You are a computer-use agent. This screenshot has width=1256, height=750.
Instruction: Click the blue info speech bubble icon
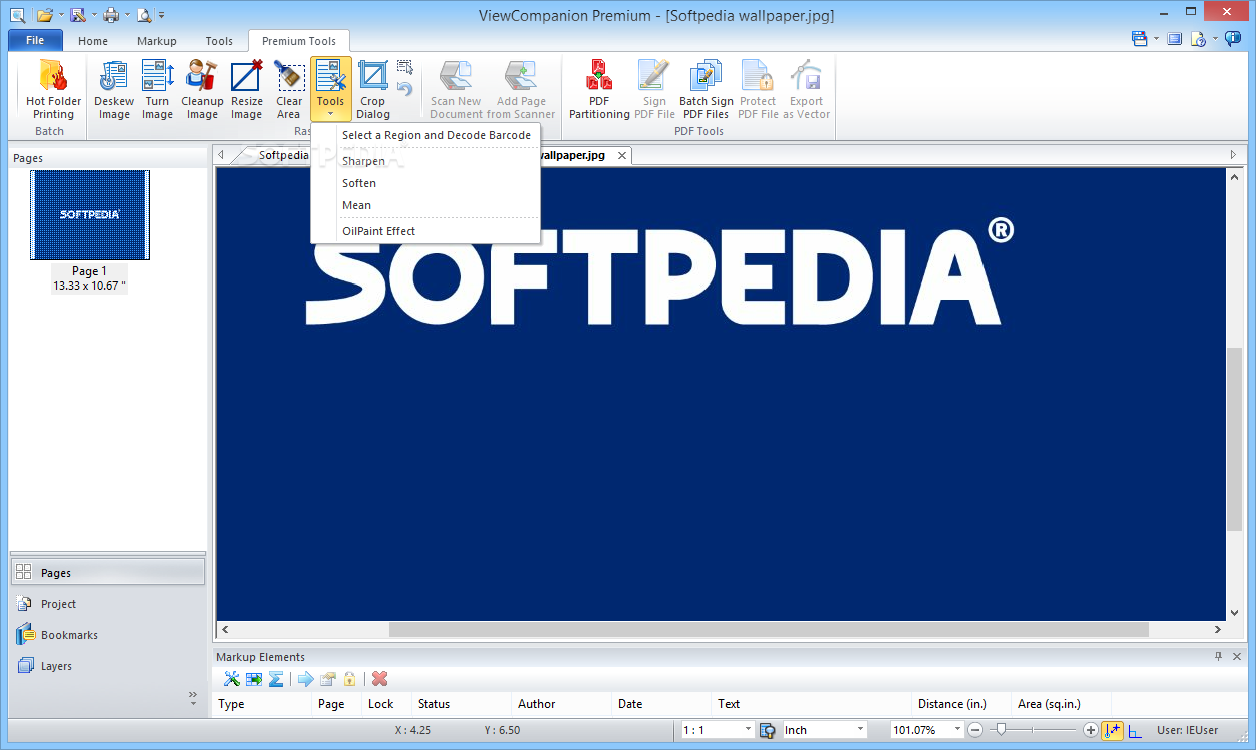(x=1233, y=39)
